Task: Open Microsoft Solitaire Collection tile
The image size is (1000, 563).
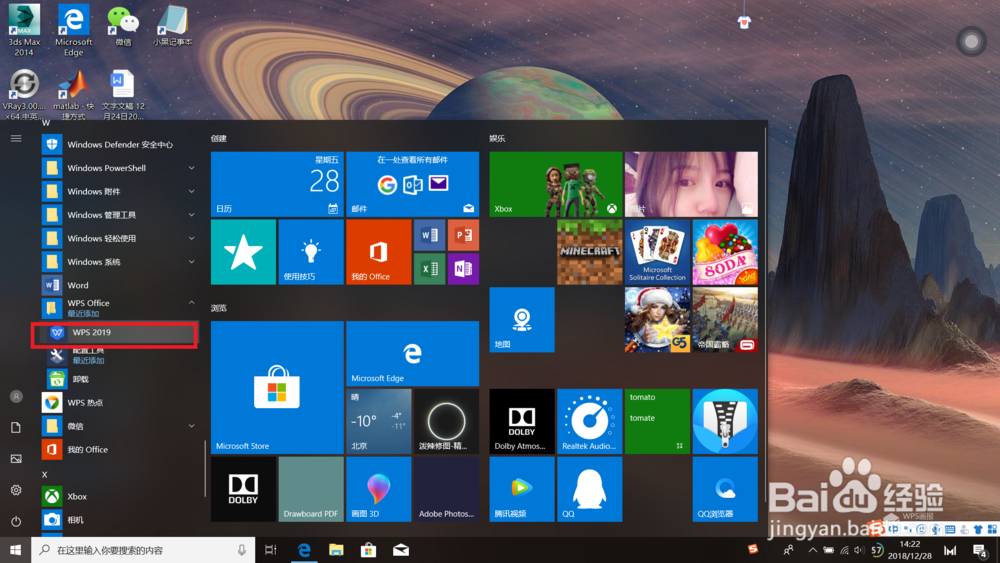Action: [x=658, y=252]
